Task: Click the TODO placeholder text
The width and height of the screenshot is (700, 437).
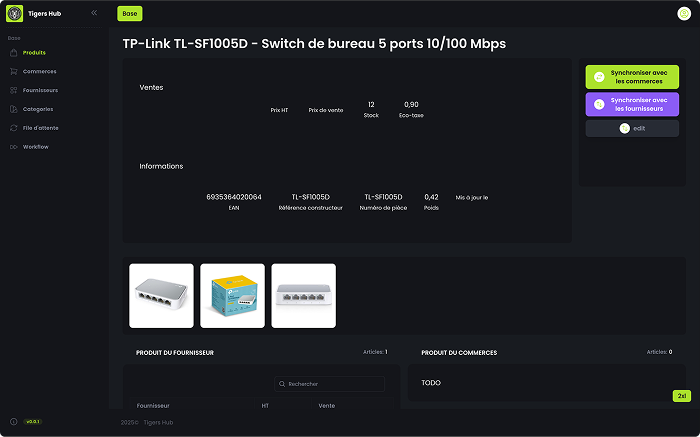Action: click(431, 383)
